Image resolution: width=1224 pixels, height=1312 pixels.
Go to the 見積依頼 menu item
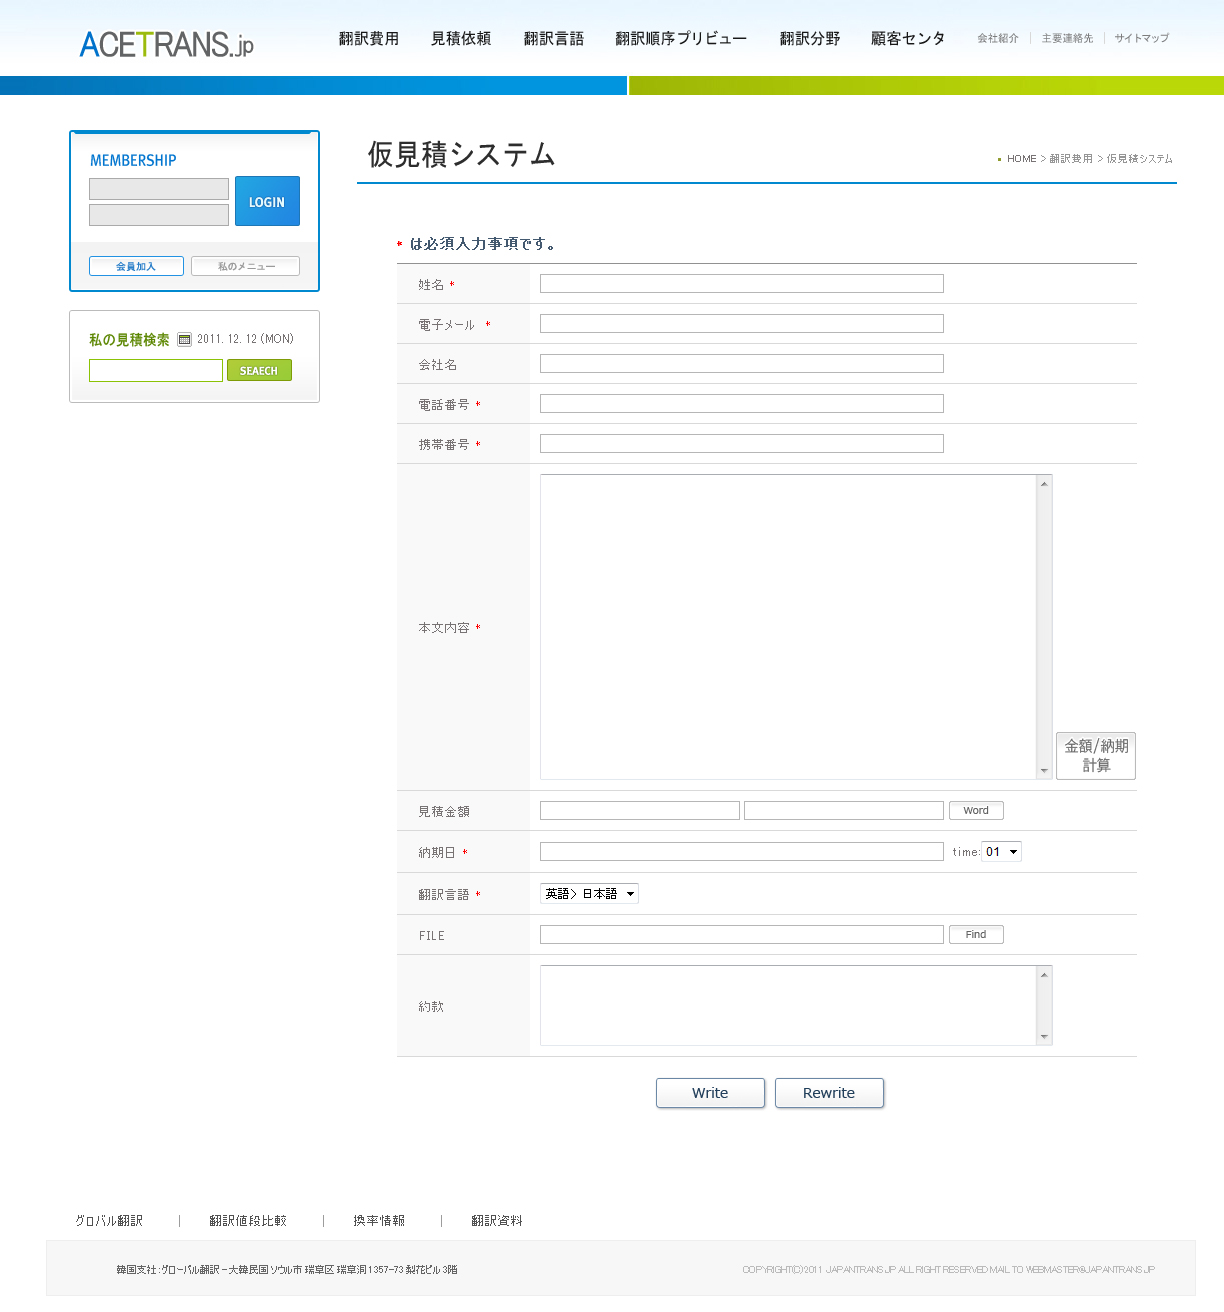point(461,39)
